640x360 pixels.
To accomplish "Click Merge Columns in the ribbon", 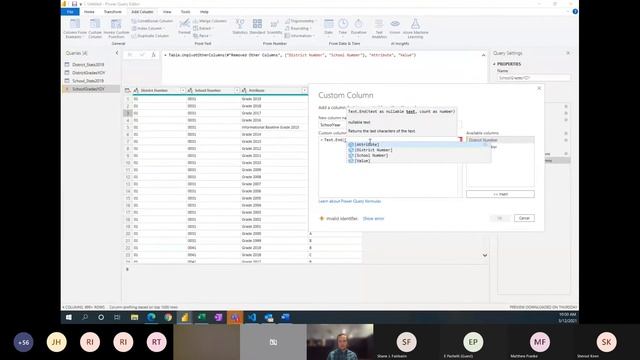I will point(210,21).
